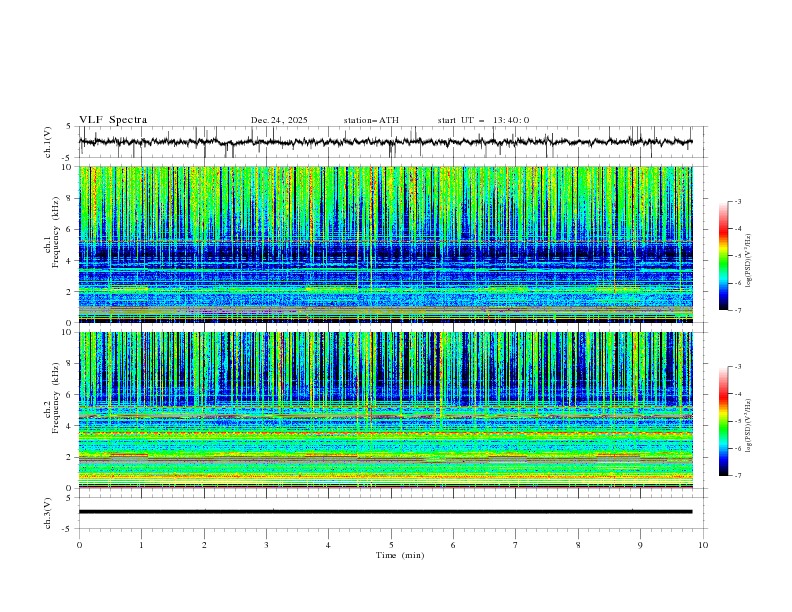Click the "VLF Spectra" plot title

[x=113, y=120]
